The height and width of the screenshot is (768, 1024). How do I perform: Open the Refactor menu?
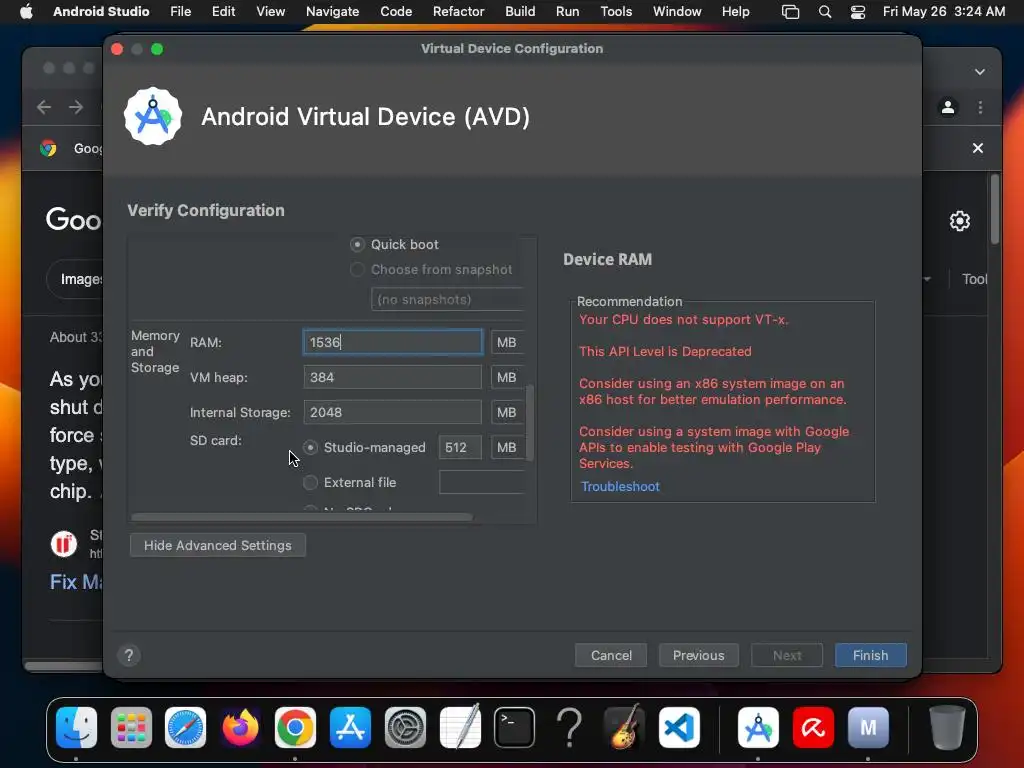[458, 12]
